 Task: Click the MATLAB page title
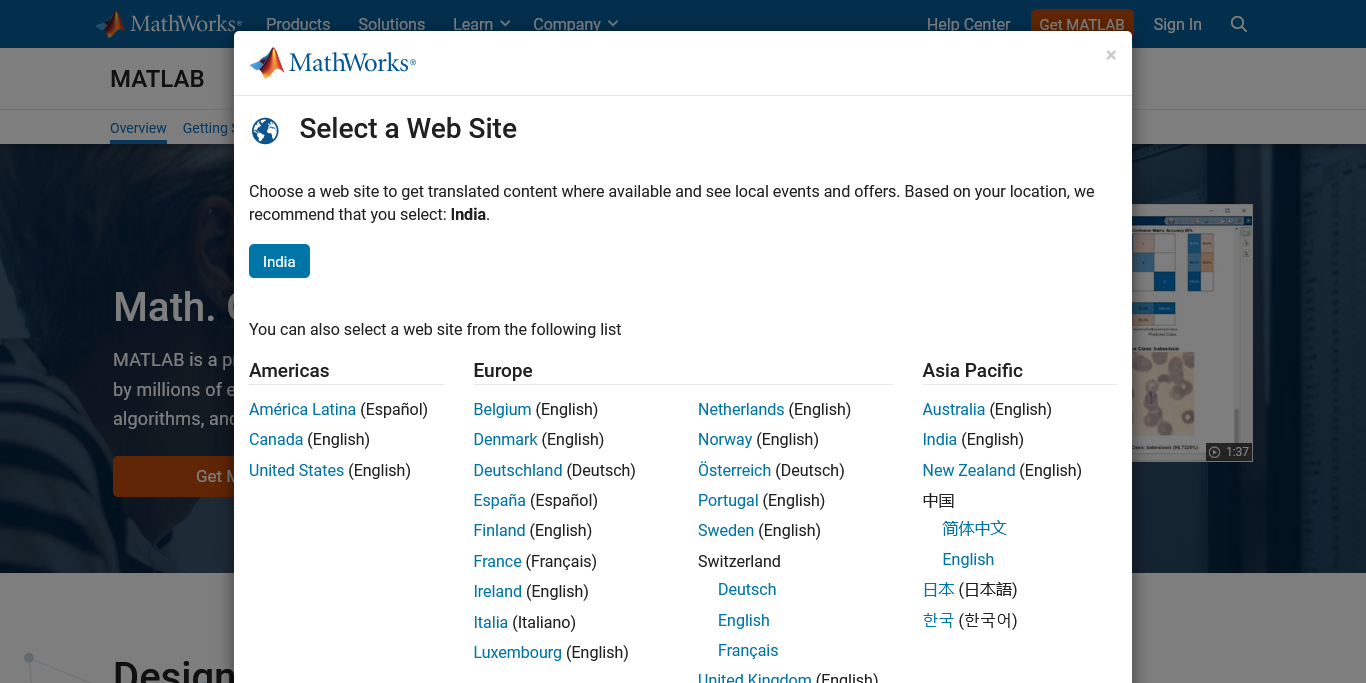point(157,79)
